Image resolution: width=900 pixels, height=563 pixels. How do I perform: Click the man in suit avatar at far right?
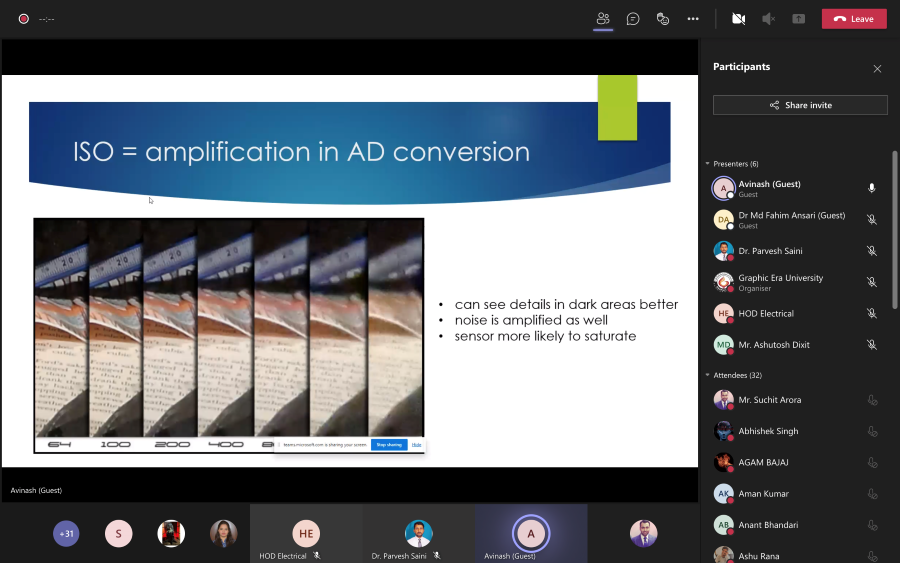click(643, 534)
